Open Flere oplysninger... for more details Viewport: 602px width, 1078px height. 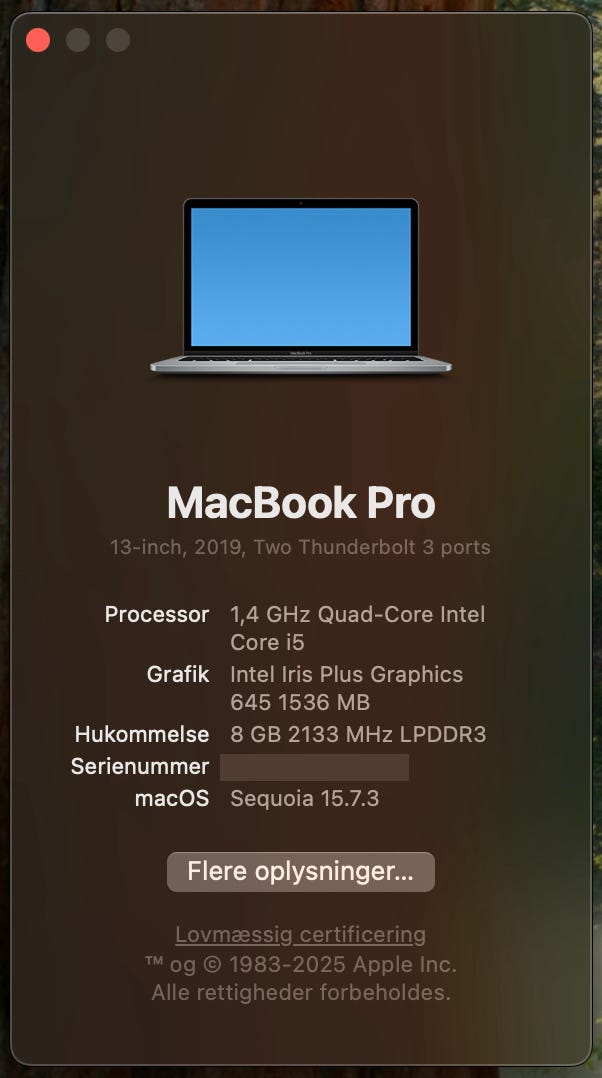301,872
